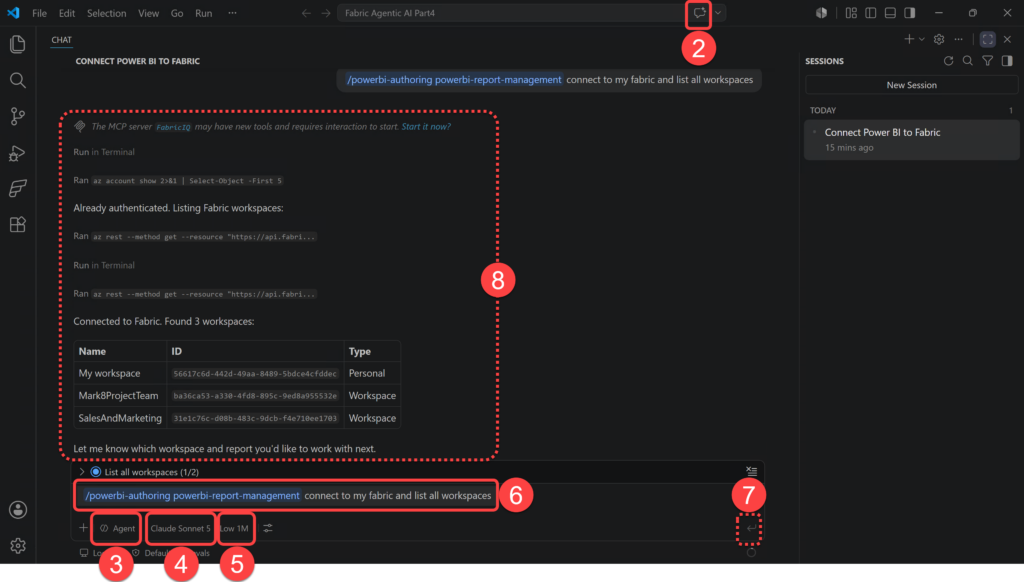The image size is (1024, 582).
Task: Click the SalesAndMarketing name cell
Action: [x=120, y=418]
